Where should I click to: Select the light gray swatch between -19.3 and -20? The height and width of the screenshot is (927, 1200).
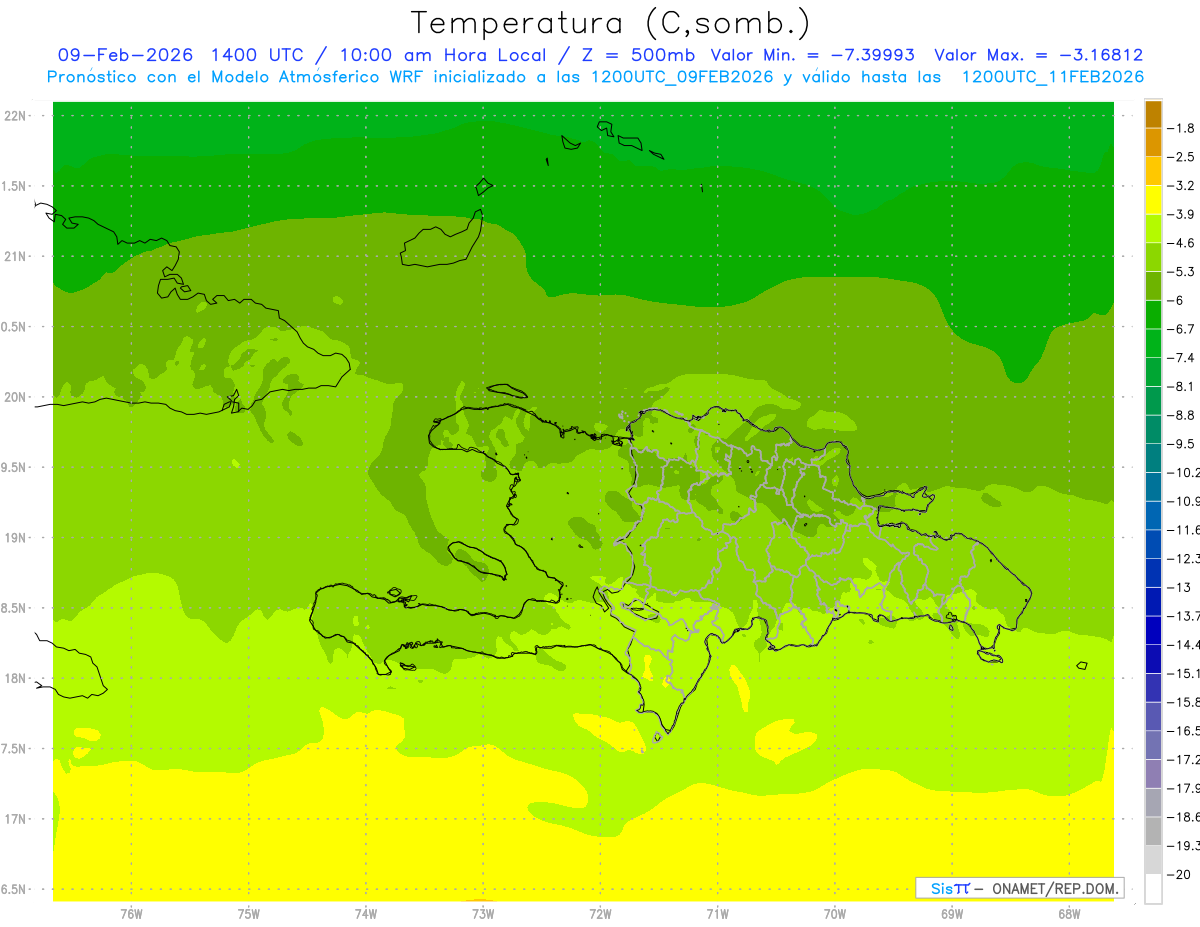point(1153,860)
